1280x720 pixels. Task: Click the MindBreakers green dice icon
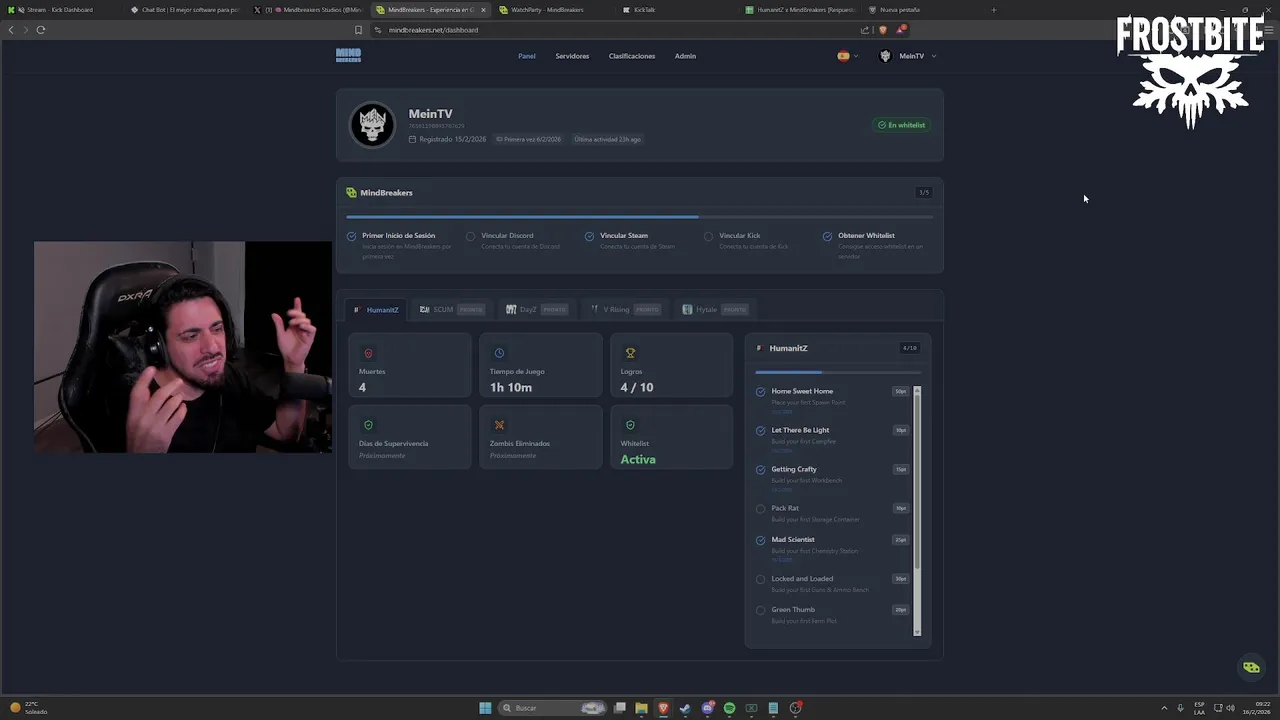coord(351,193)
